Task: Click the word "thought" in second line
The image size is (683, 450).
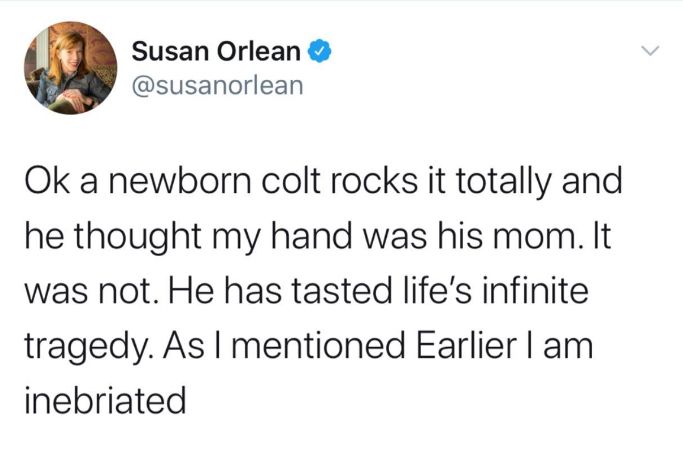Action: 138,237
